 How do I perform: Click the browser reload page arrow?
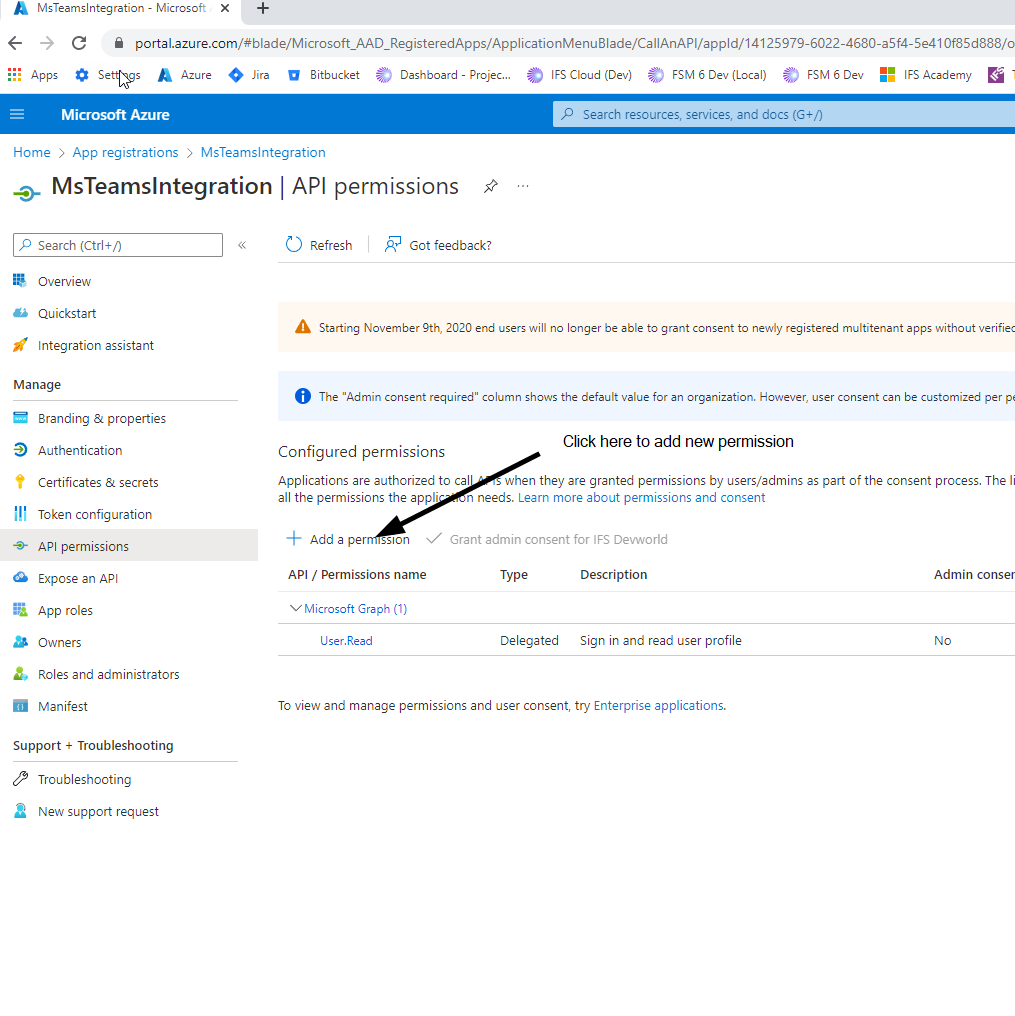(x=79, y=43)
